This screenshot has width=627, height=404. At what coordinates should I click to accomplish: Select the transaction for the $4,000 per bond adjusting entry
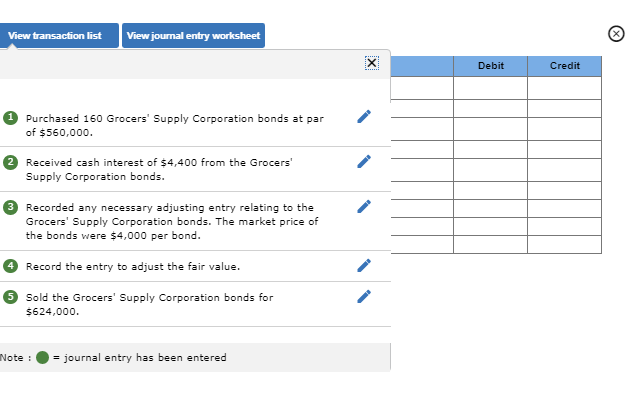click(x=170, y=222)
